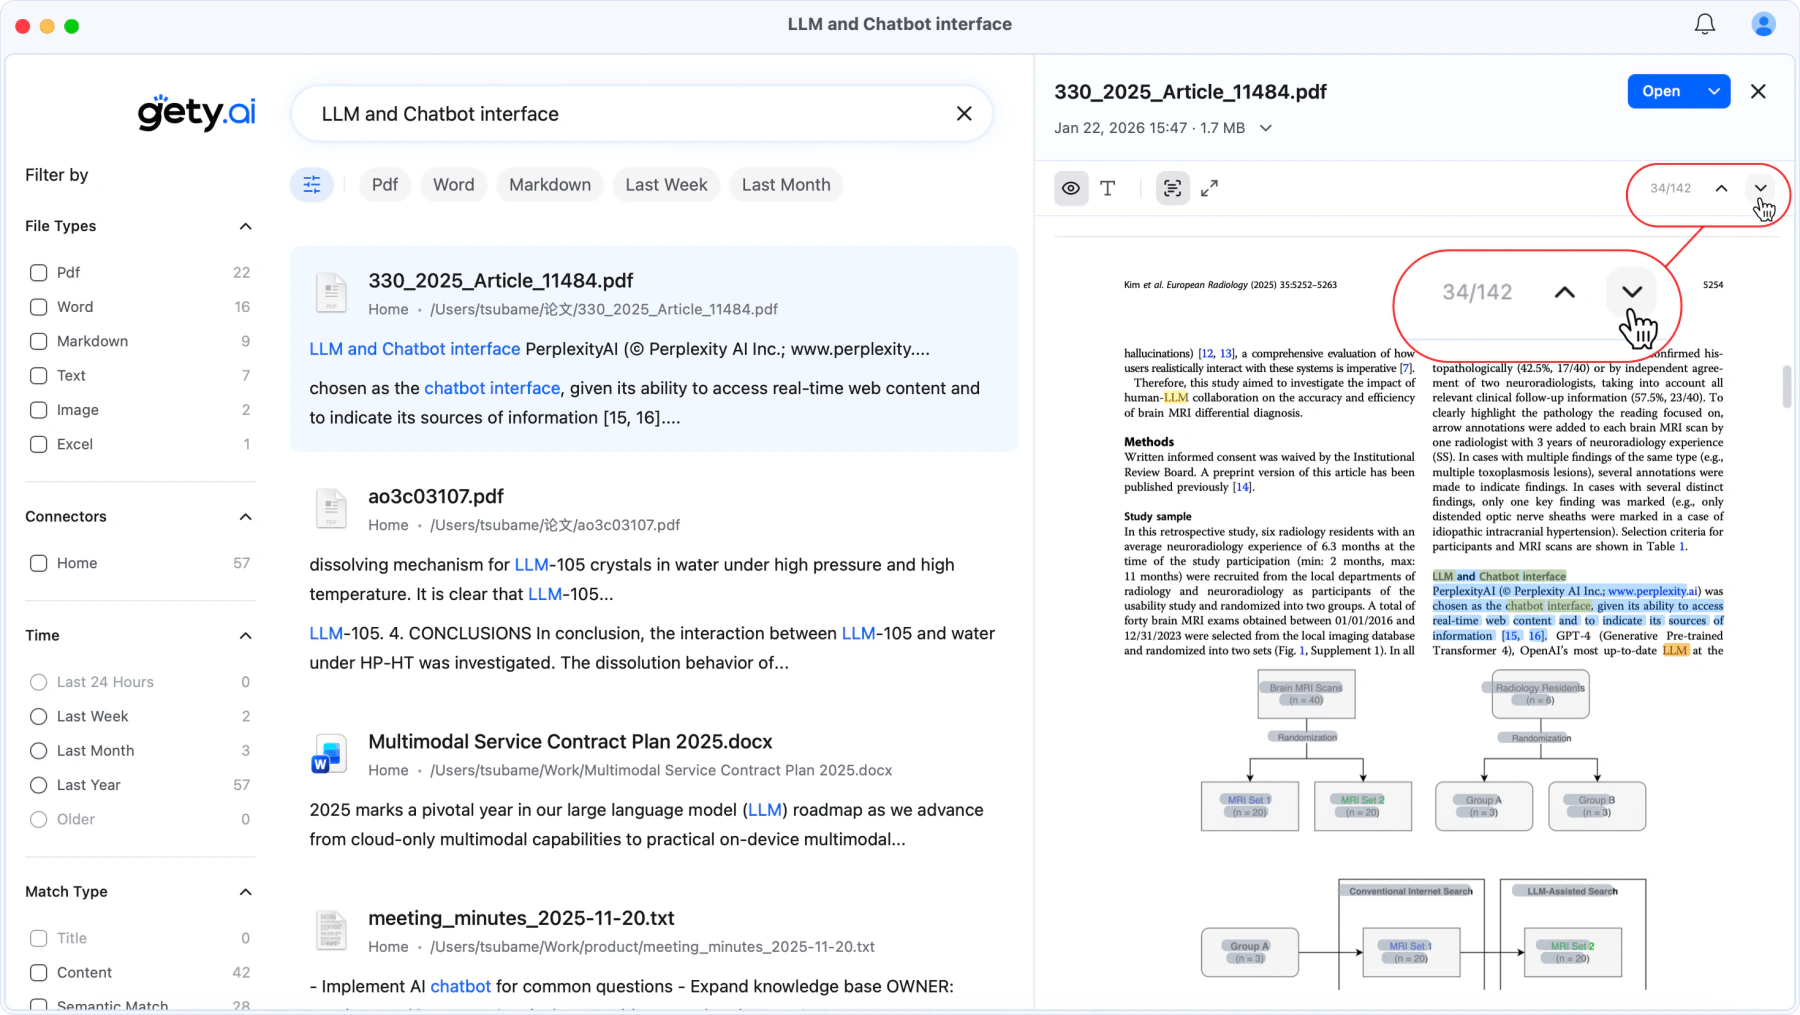The width and height of the screenshot is (1800, 1015).
Task: Click the Filter by heading
Action: [57, 175]
